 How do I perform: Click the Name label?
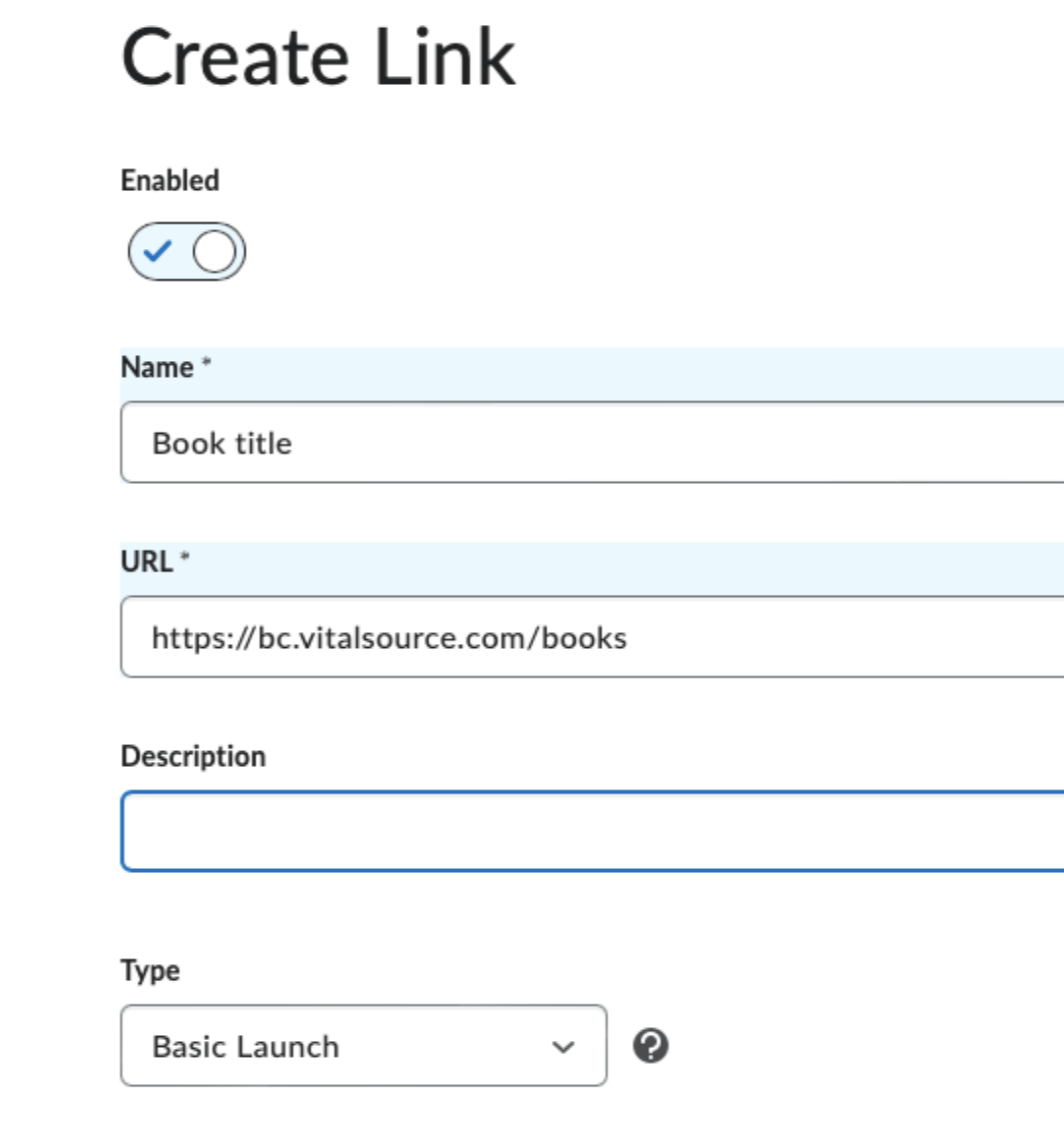[x=157, y=367]
